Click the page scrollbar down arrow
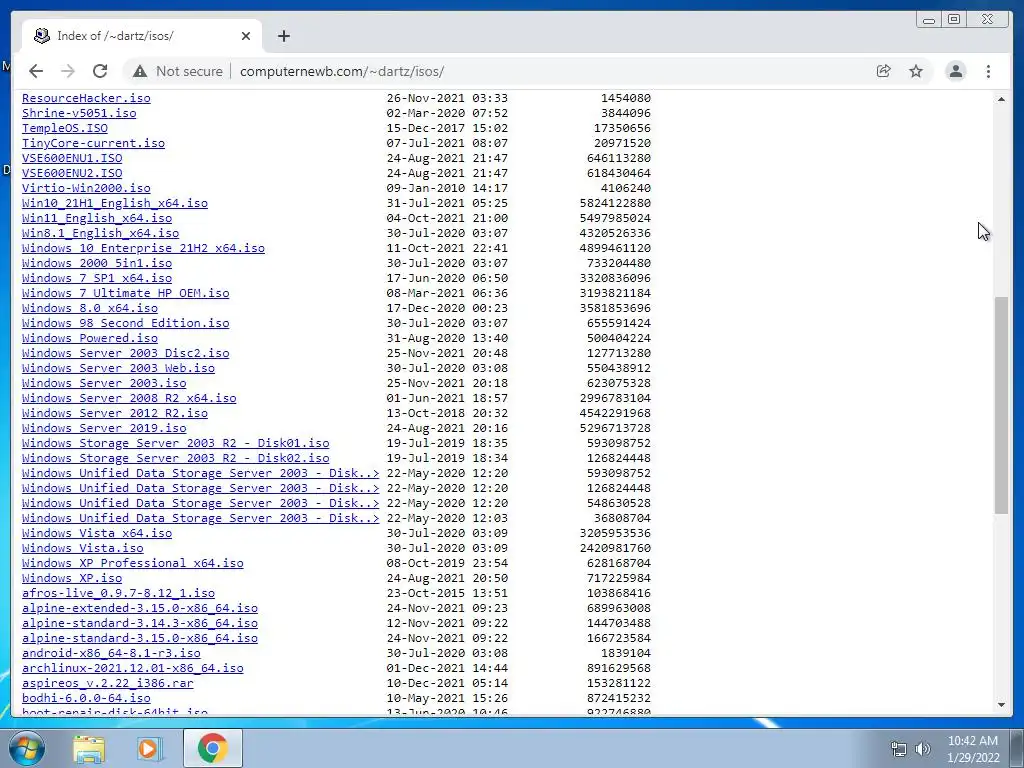 (x=1001, y=705)
